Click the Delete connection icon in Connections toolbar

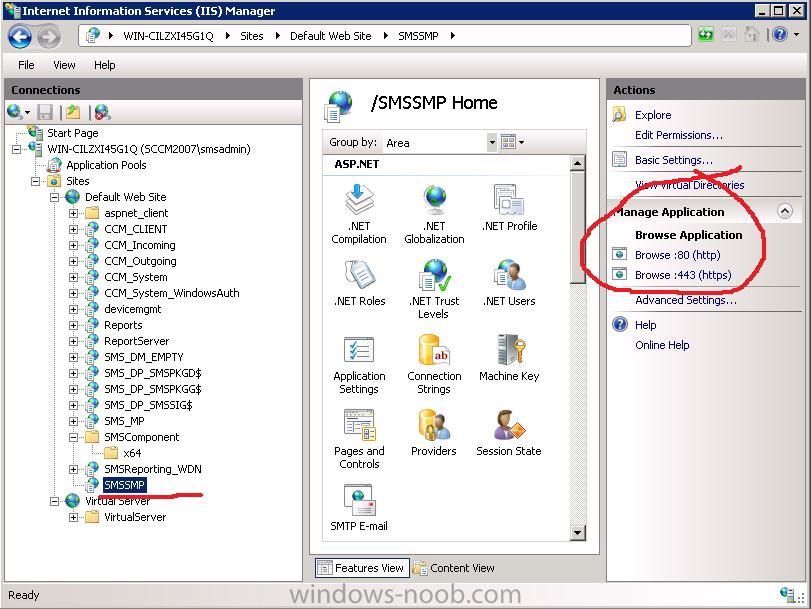[x=102, y=112]
